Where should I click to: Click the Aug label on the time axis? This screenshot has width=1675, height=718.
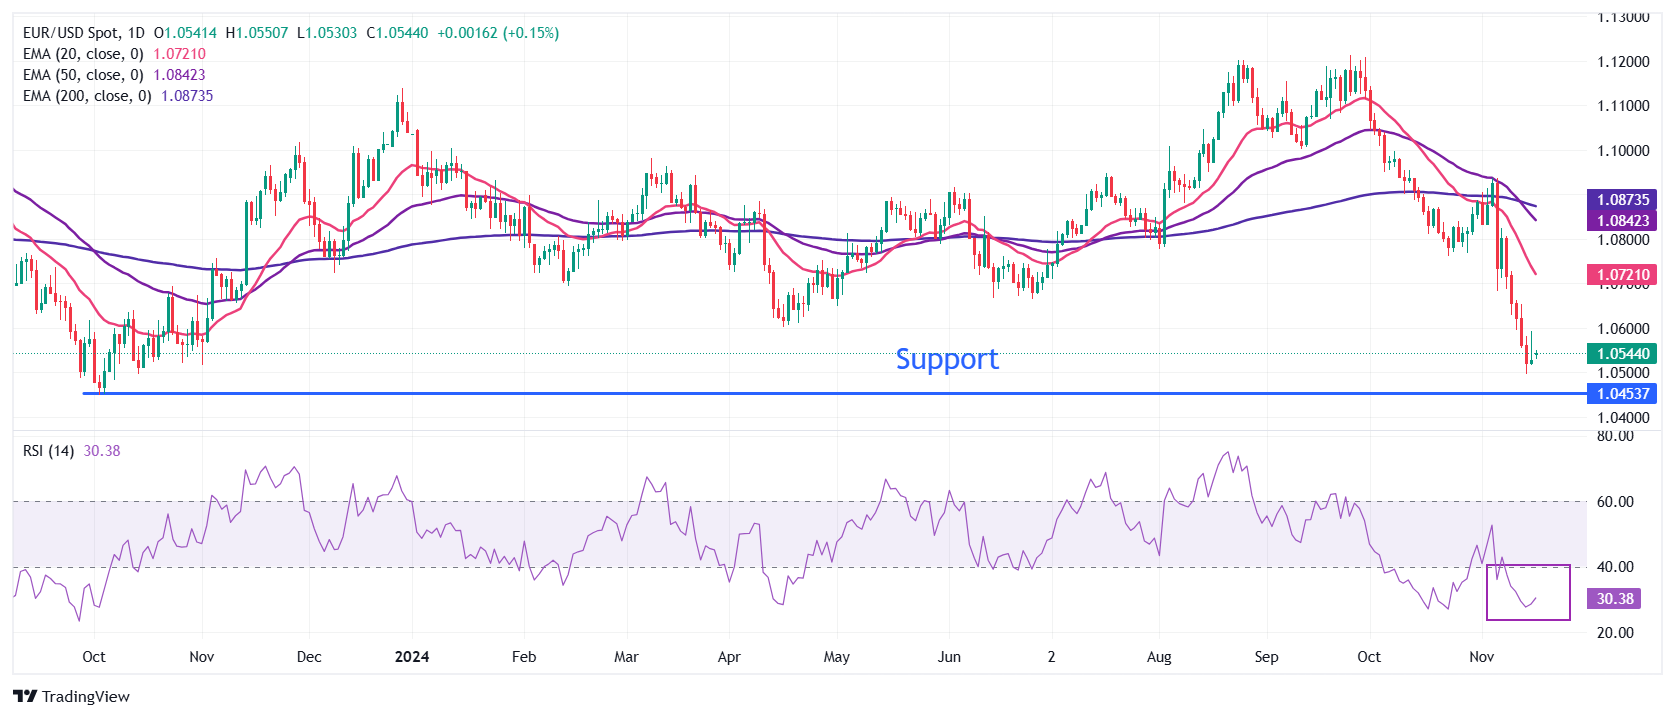[1159, 657]
